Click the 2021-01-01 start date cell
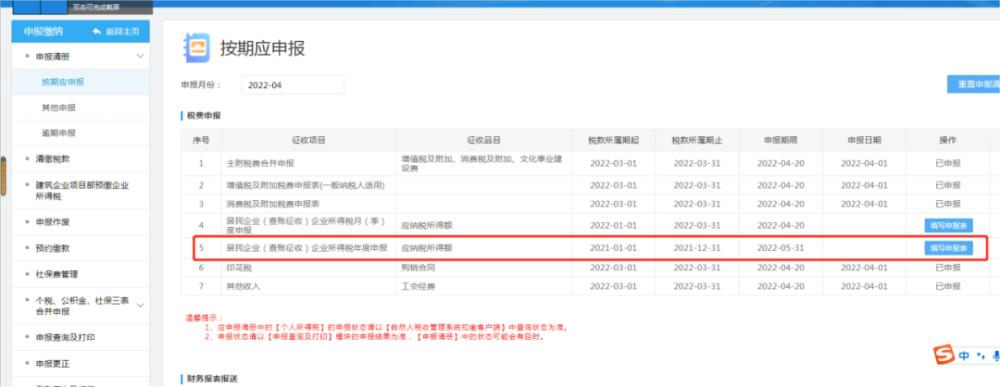Viewport: 1000px width, 387px height. click(x=613, y=247)
